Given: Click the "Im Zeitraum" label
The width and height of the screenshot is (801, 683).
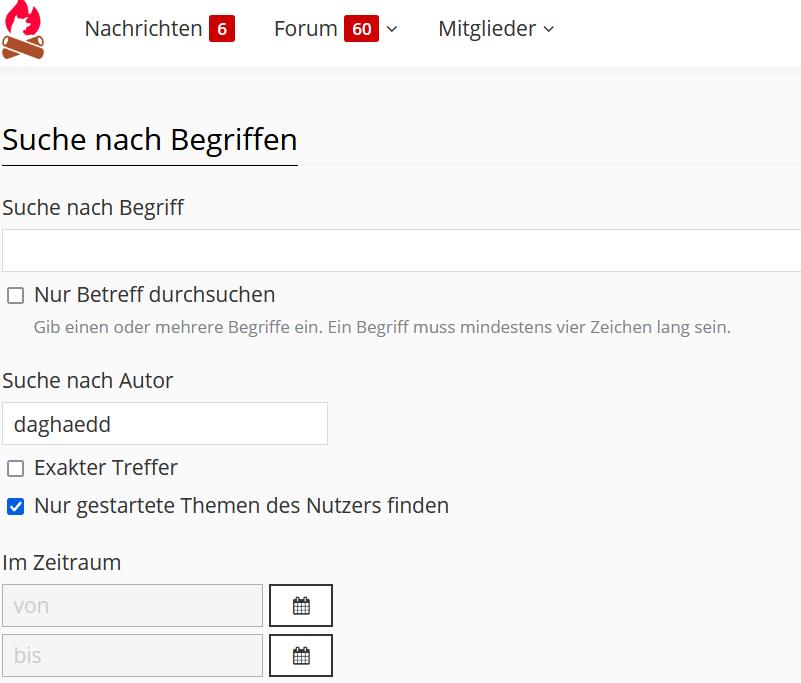Looking at the screenshot, I should pos(62,563).
